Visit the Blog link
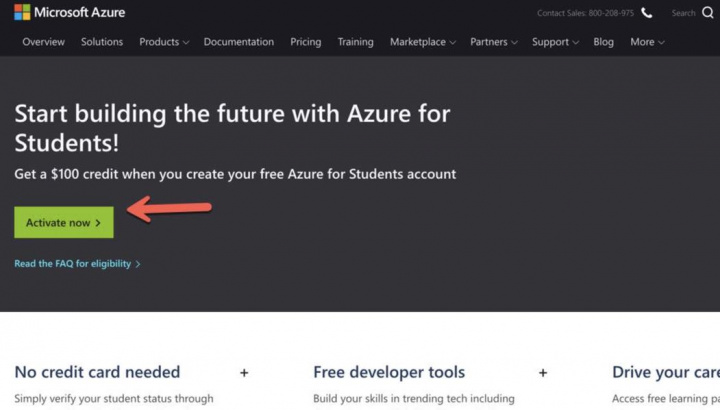Viewport: 720px width, 410px height. pos(603,42)
